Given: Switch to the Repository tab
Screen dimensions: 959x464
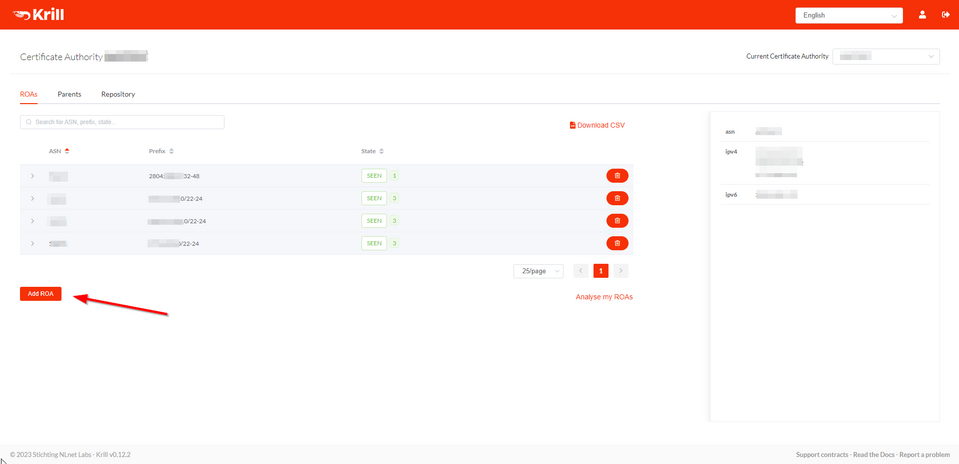Looking at the screenshot, I should [118, 94].
